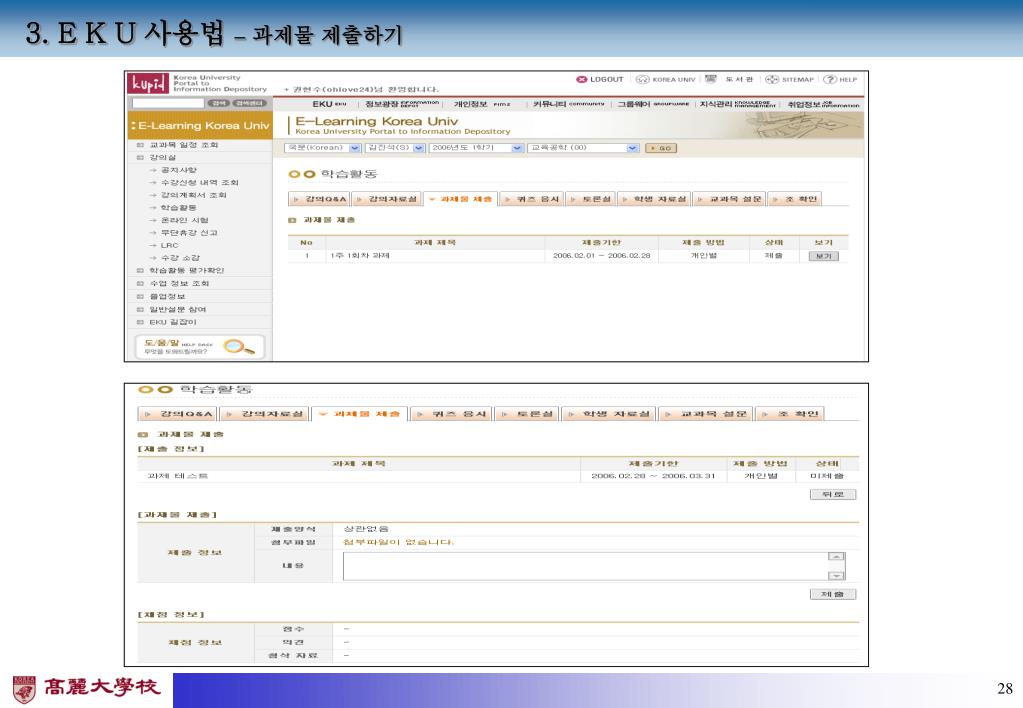Open the 개인정보 PIMS menu

click(x=482, y=104)
